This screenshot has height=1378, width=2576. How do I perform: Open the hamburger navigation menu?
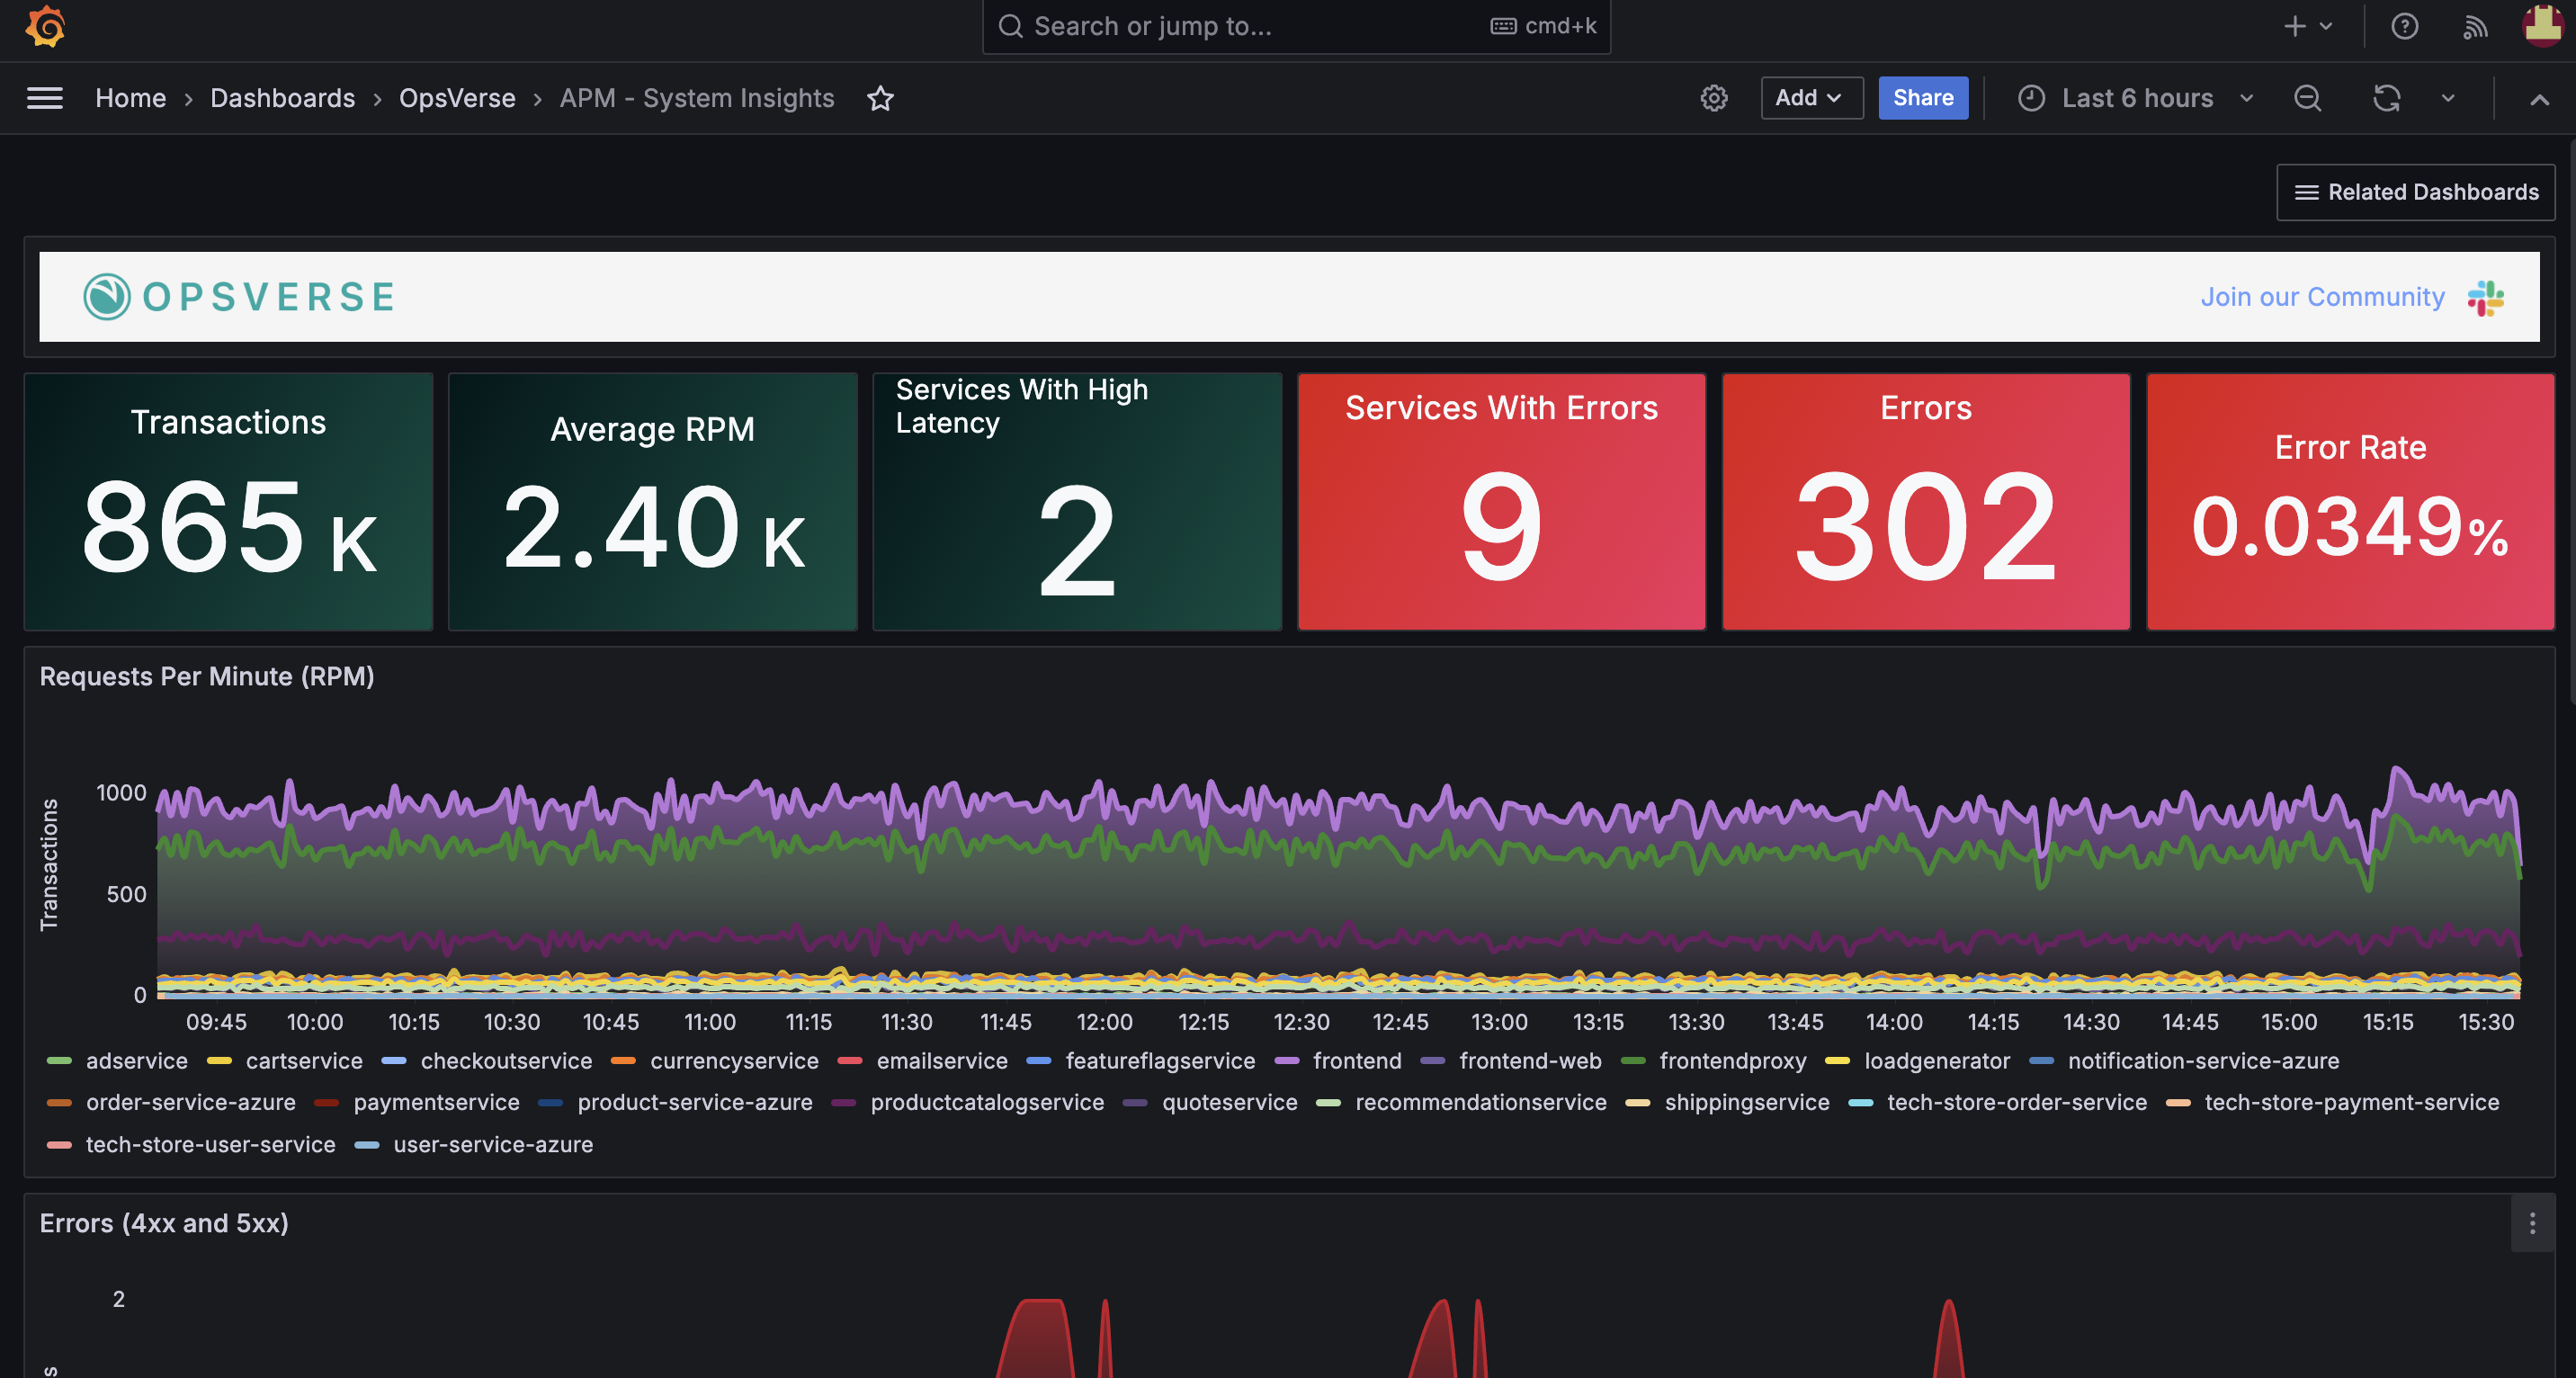[45, 98]
